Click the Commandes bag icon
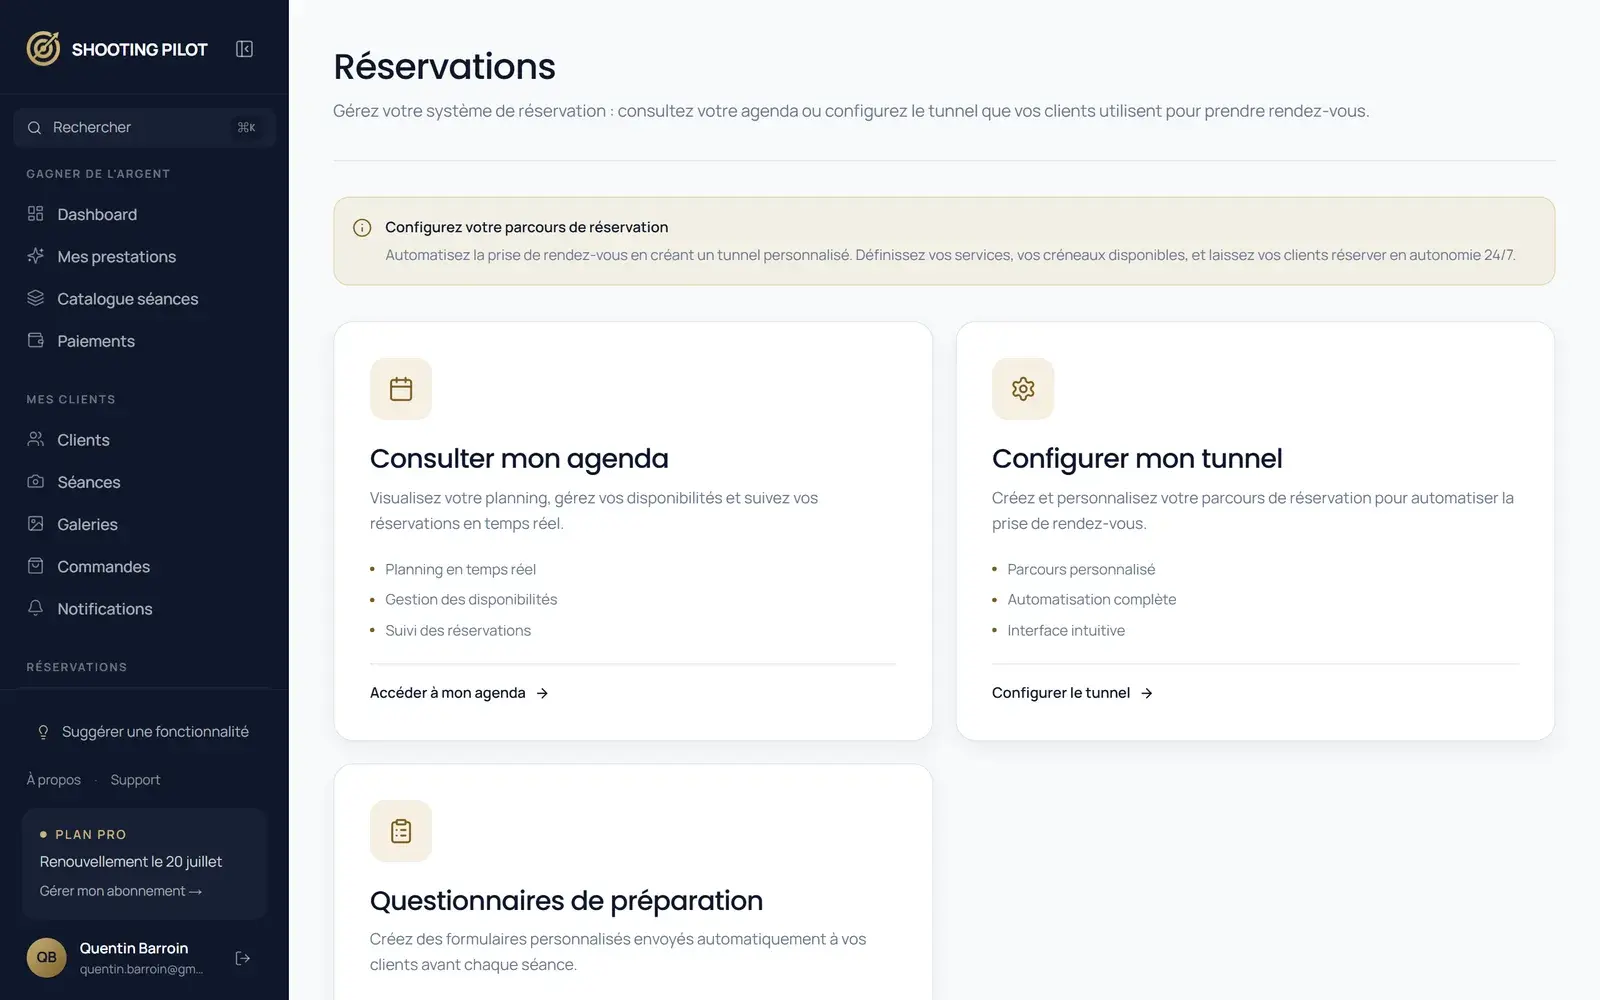 [36, 565]
